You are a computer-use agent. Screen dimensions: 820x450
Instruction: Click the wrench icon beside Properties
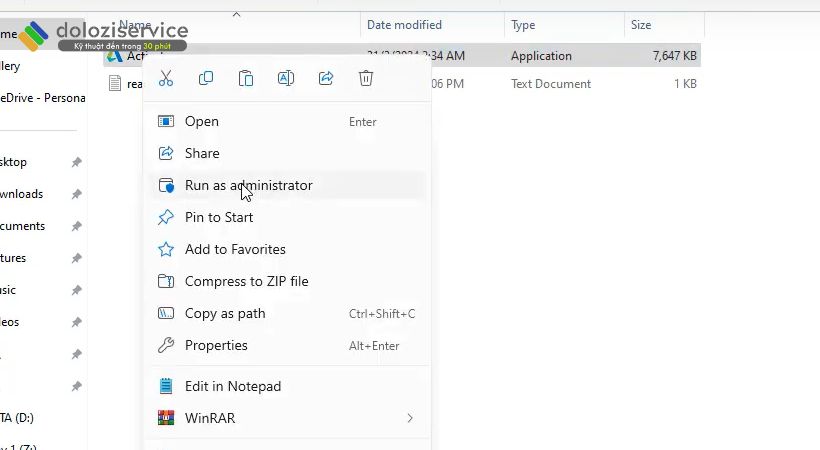(166, 345)
